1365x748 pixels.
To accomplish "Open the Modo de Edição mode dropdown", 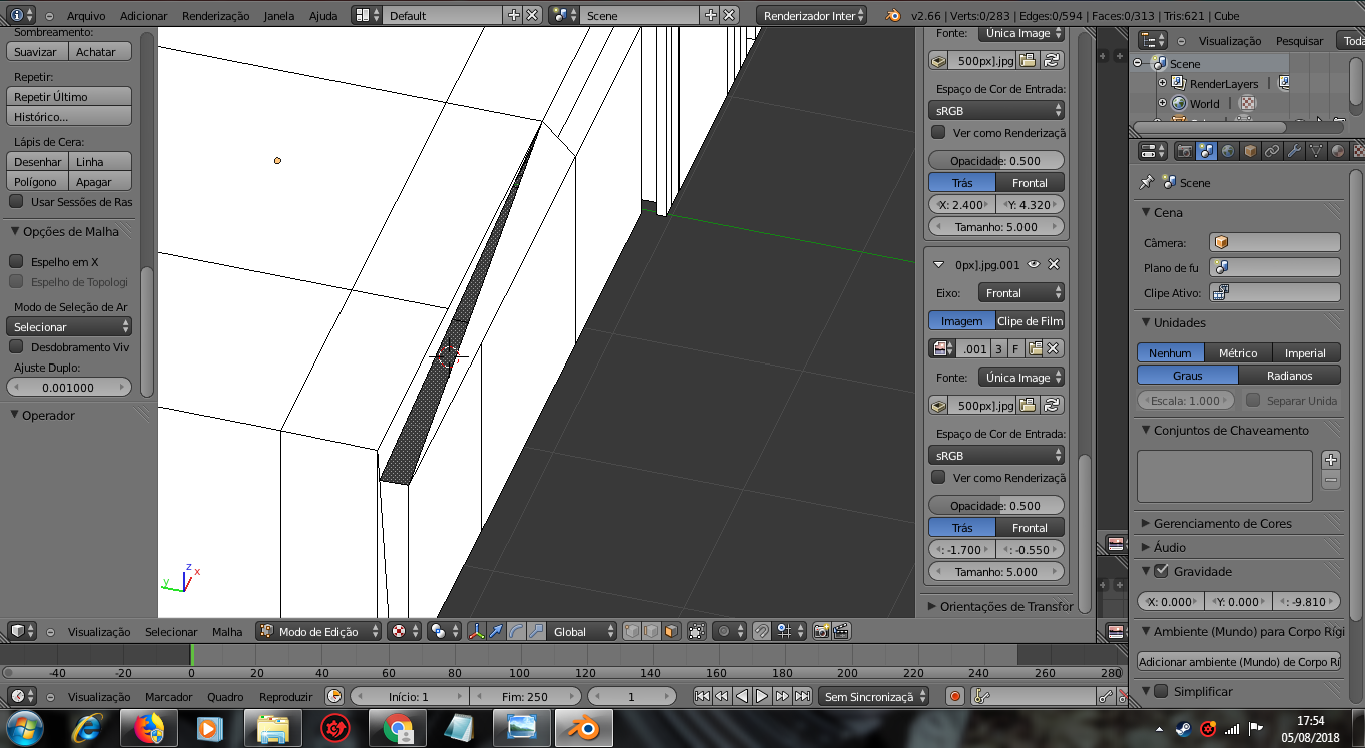I will point(319,631).
